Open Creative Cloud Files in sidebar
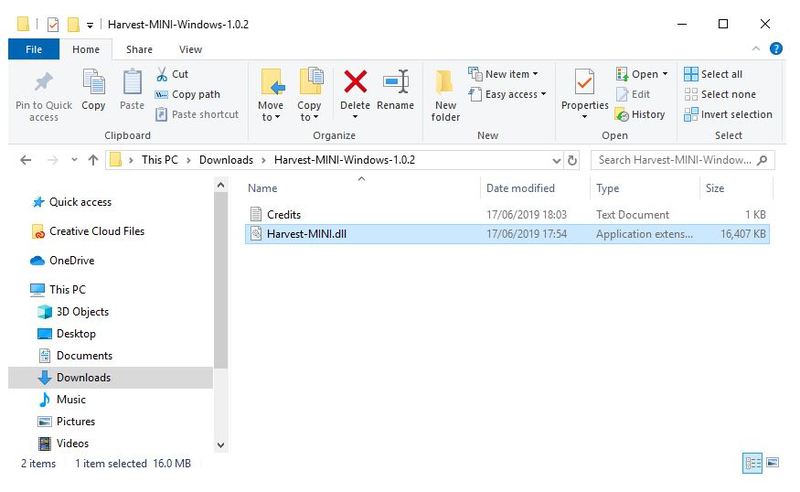The image size is (800, 492). pos(96,231)
